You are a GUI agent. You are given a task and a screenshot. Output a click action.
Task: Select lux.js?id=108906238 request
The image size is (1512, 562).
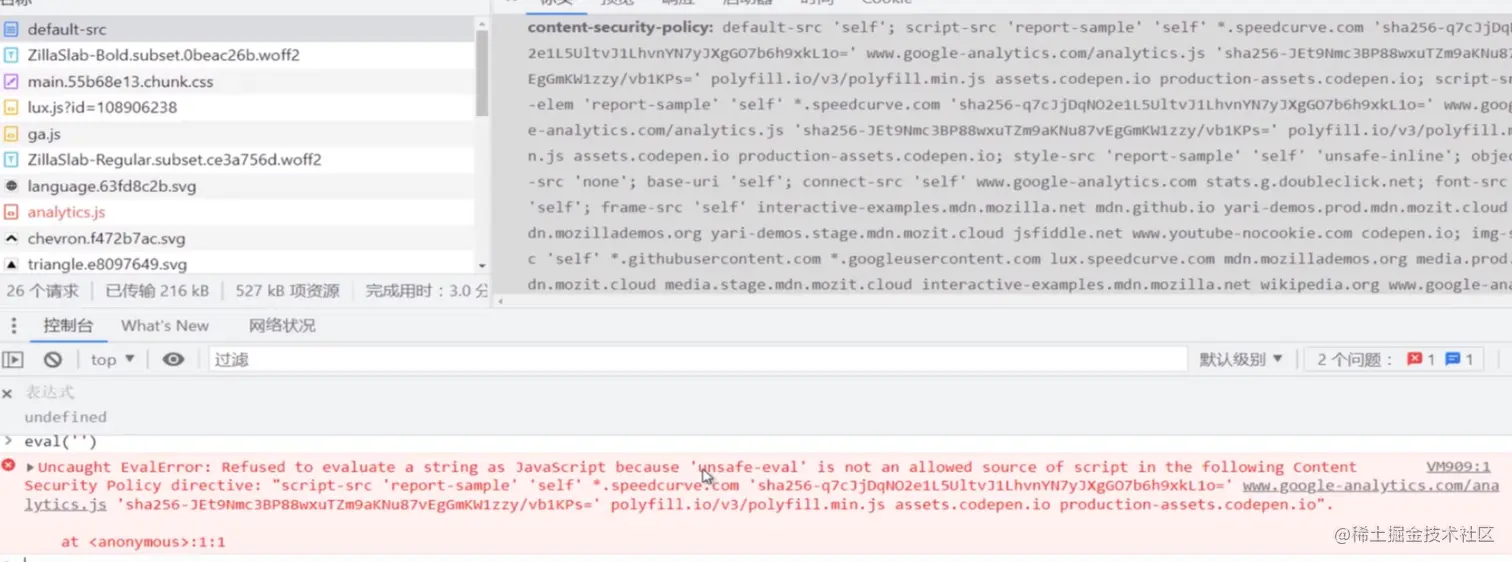[x=238, y=107]
